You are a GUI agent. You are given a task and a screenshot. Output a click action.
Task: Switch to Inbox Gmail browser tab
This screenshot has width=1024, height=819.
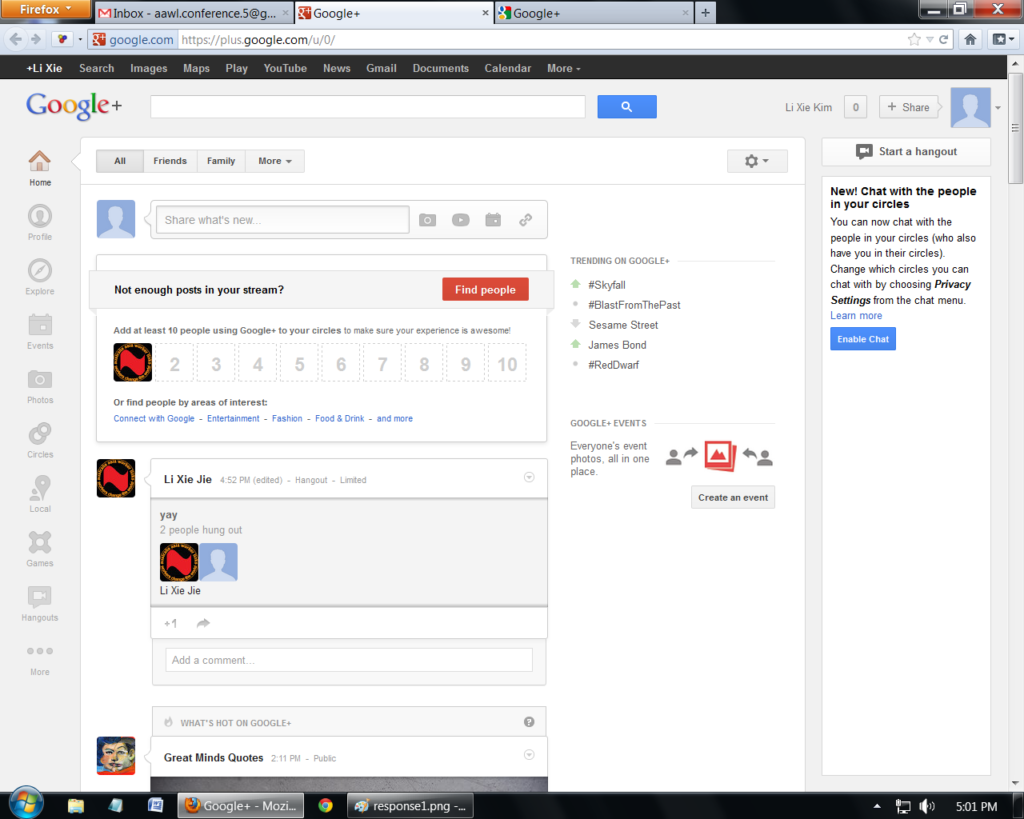[194, 13]
